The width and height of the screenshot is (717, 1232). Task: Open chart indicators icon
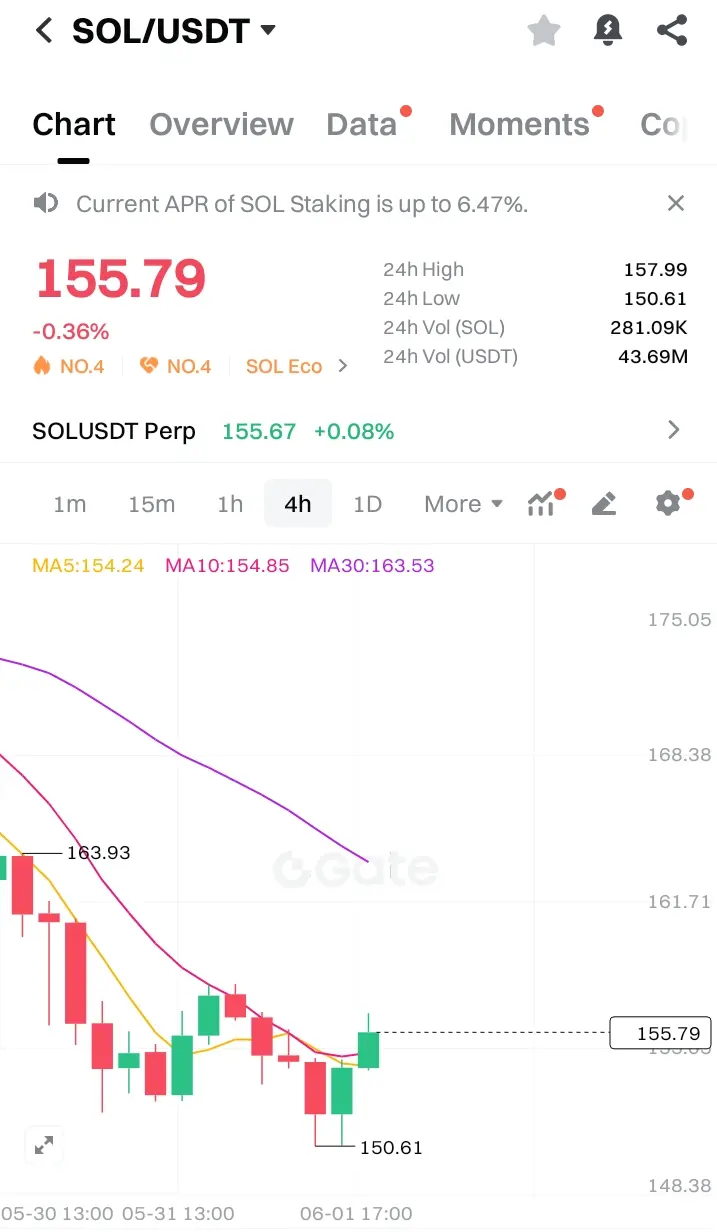click(541, 503)
